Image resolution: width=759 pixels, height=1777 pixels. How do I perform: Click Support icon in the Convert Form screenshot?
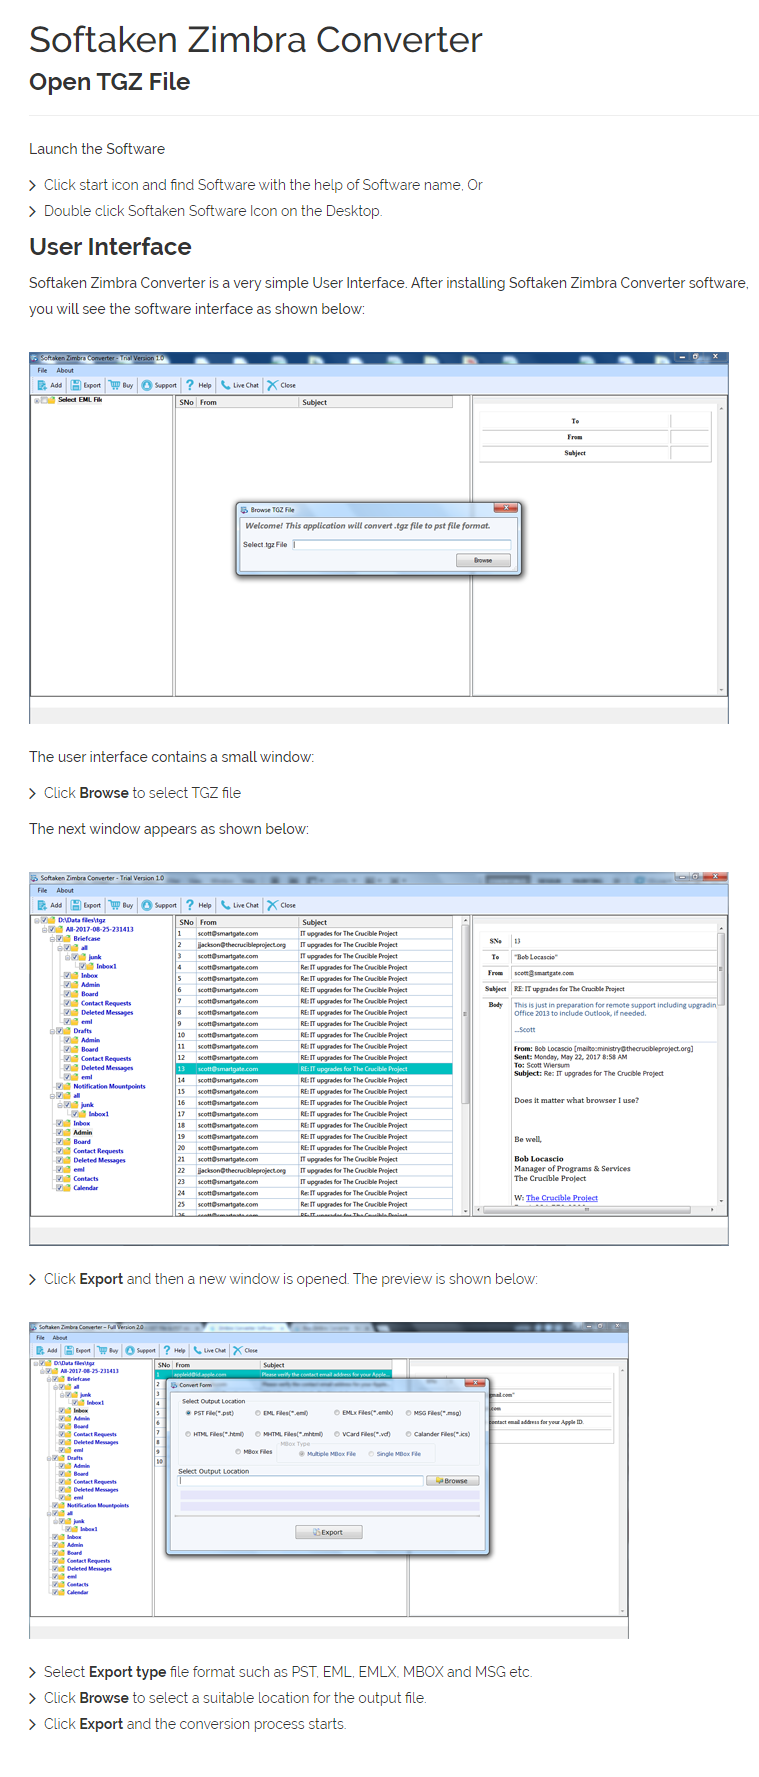click(x=130, y=1350)
